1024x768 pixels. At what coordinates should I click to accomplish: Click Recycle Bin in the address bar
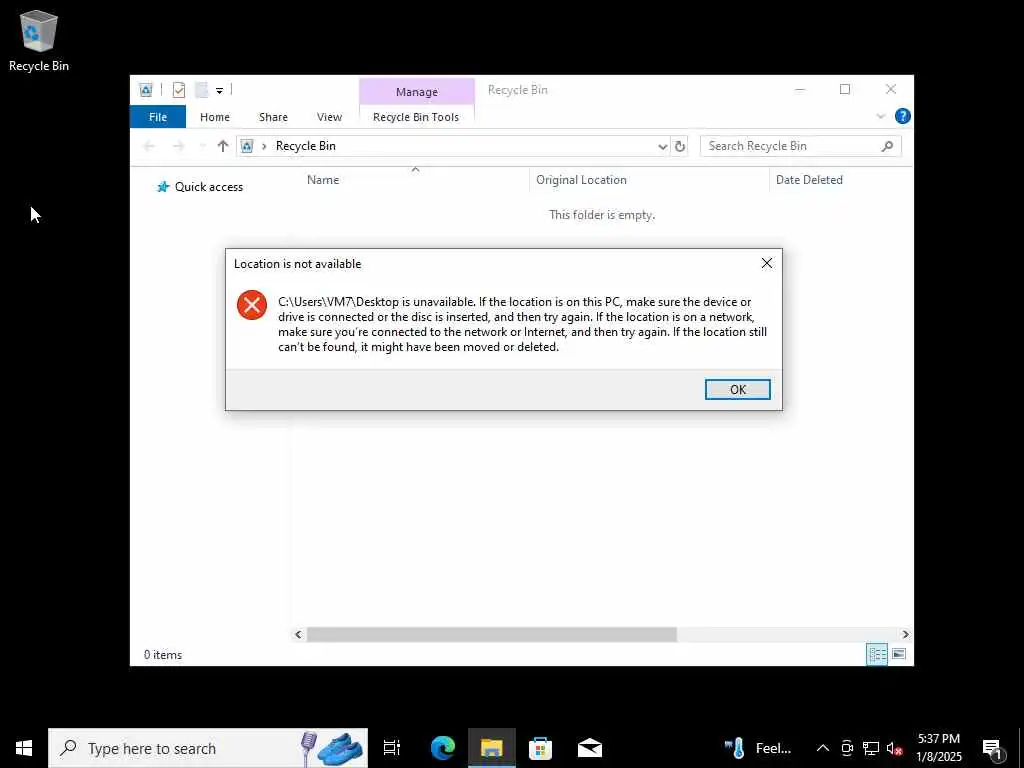coord(306,146)
